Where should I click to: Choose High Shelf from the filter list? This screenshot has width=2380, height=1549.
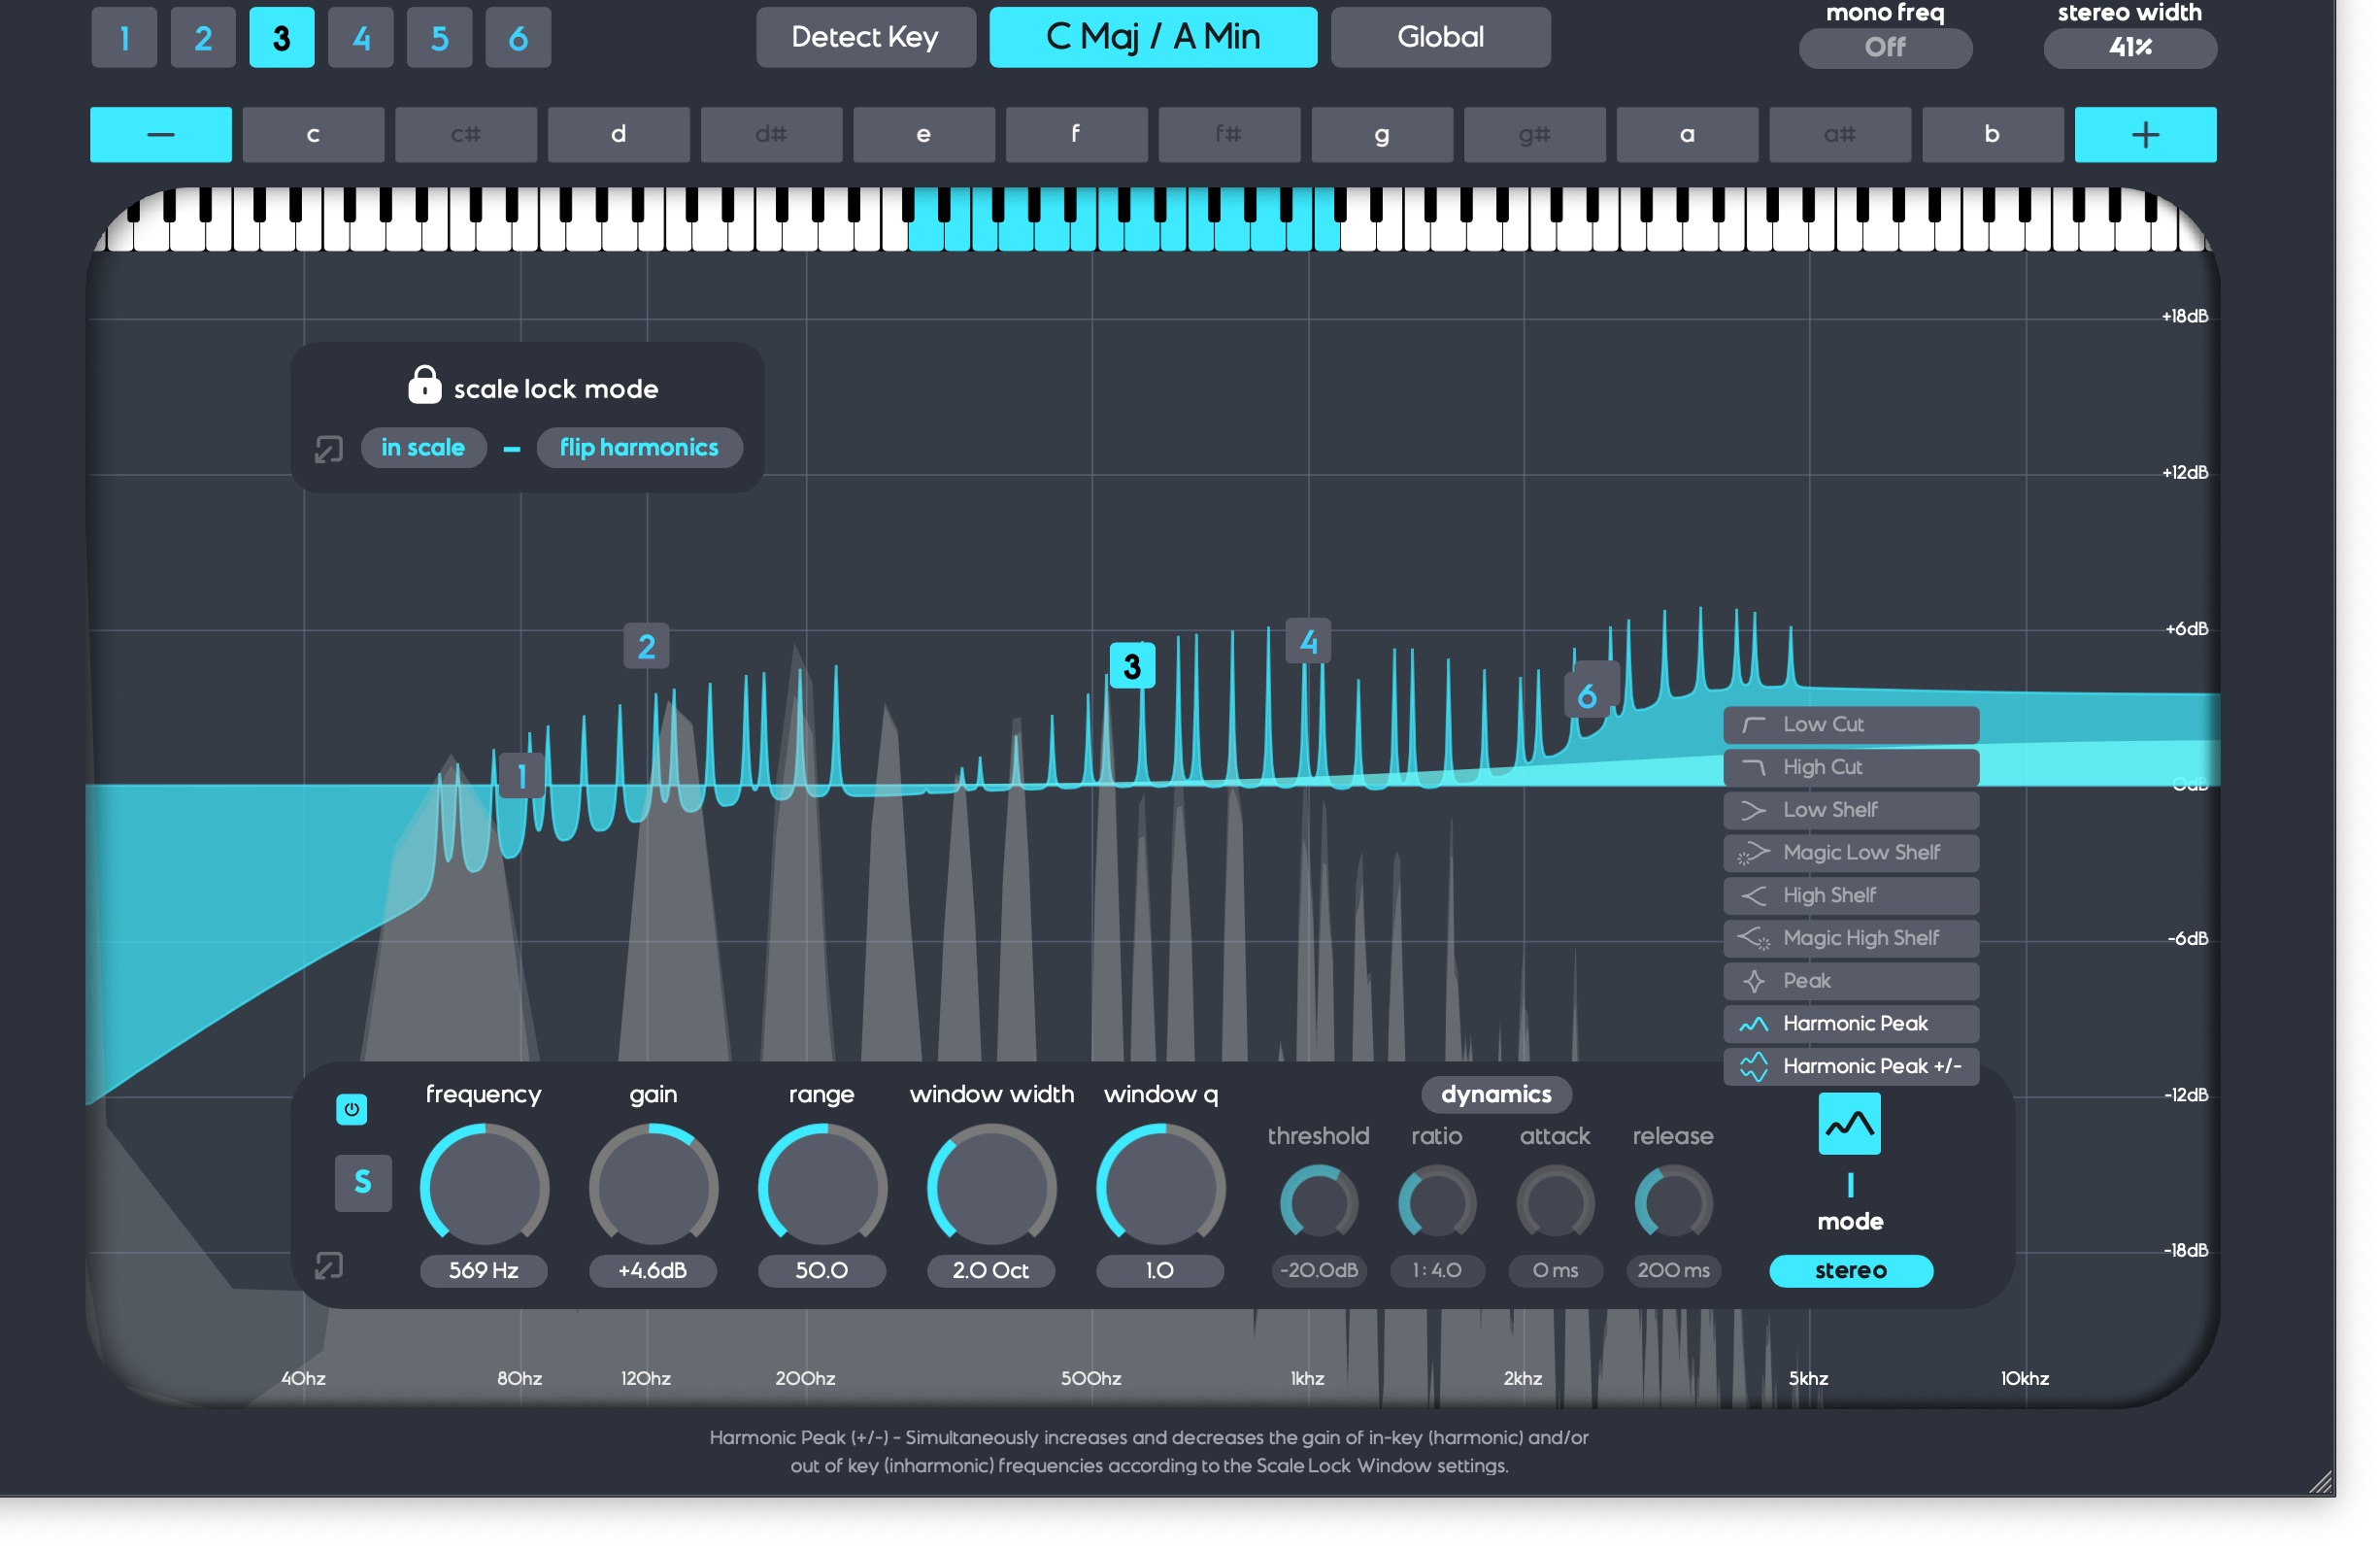pos(1850,896)
